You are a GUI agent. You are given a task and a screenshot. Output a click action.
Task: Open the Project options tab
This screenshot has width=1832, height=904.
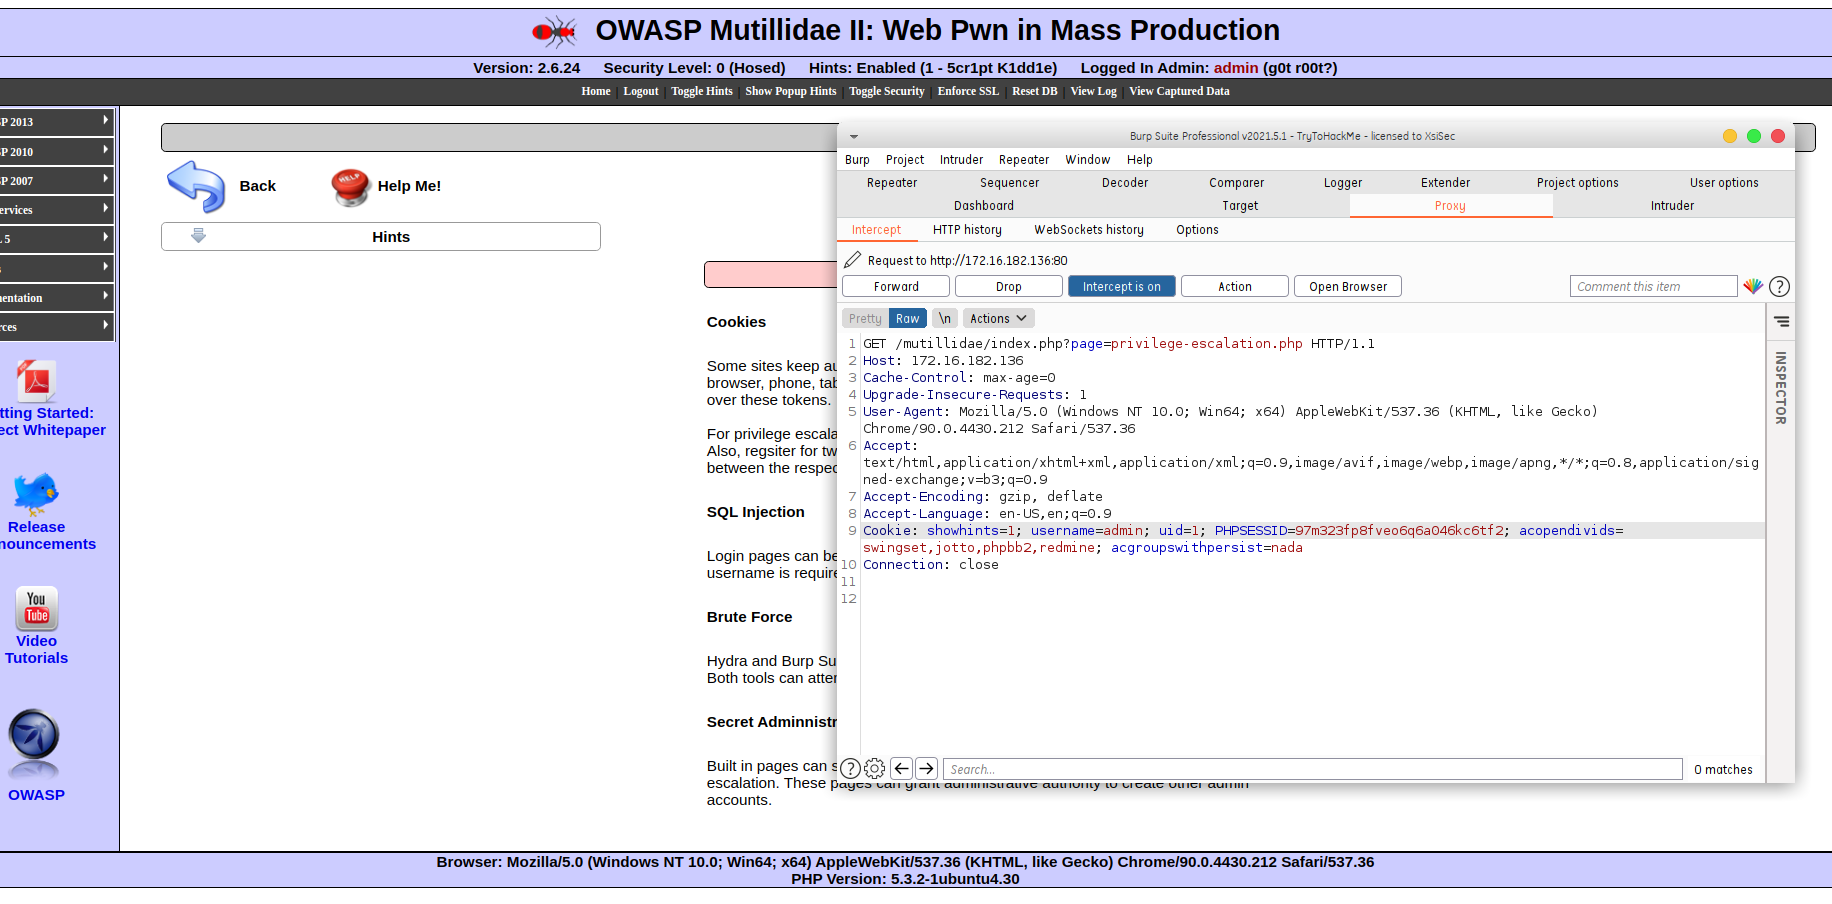coord(1577,183)
